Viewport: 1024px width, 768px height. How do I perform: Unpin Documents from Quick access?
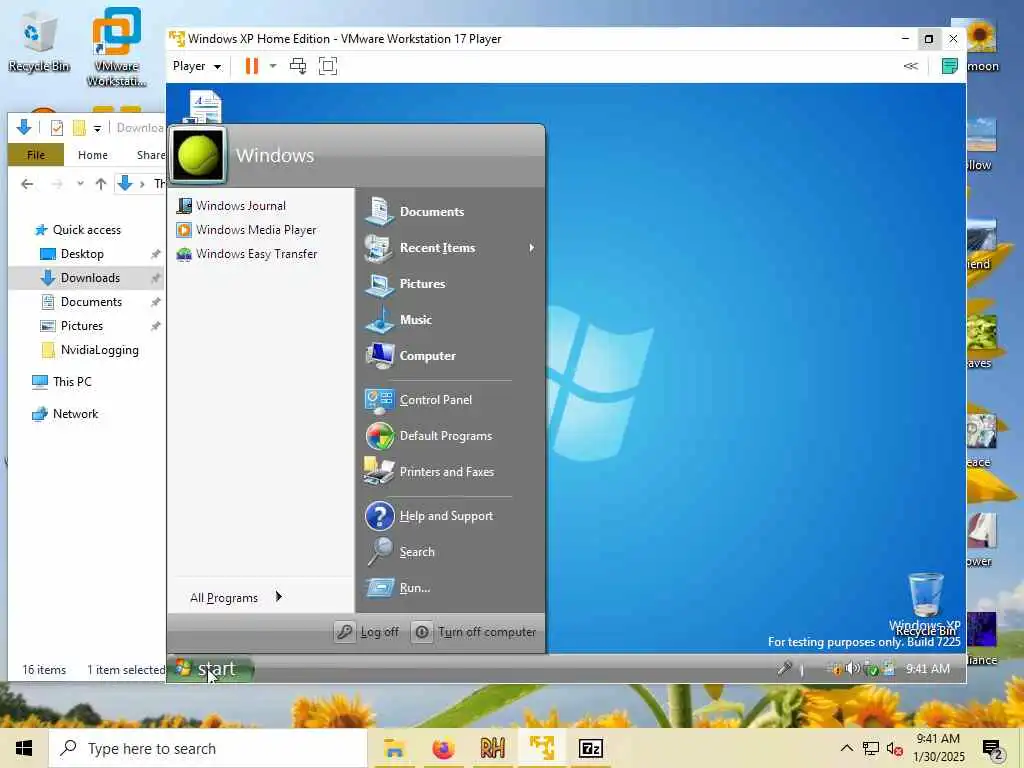155,302
